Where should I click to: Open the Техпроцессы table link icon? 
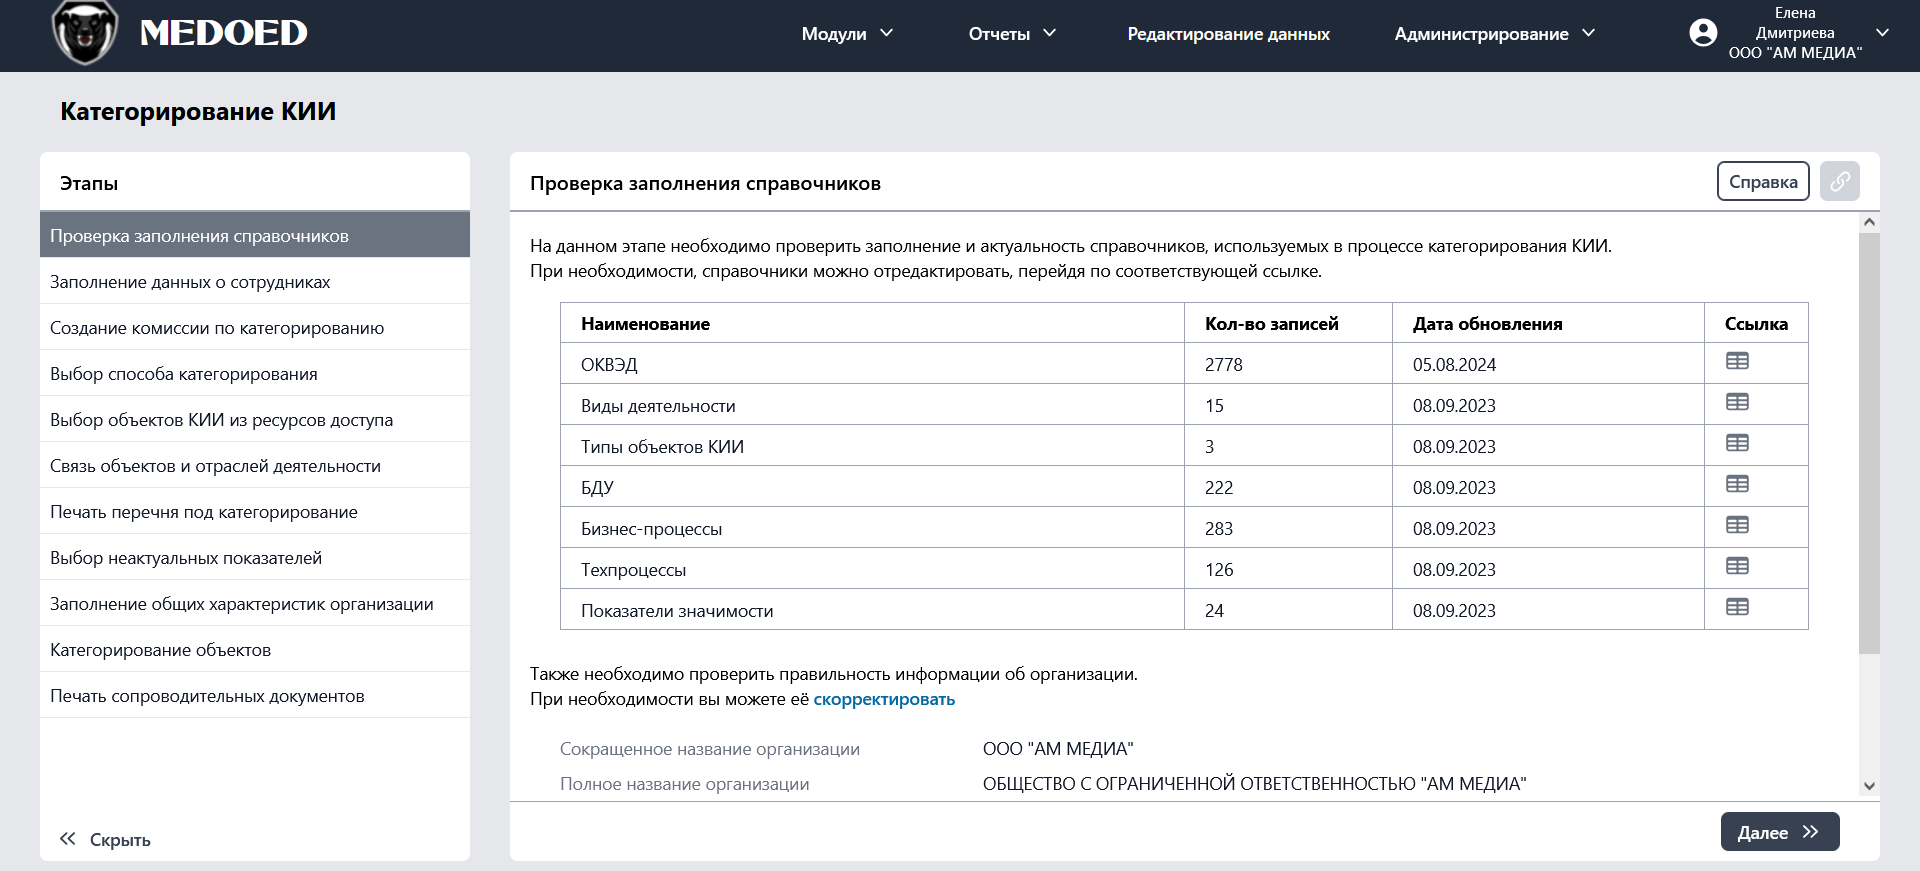click(1737, 567)
